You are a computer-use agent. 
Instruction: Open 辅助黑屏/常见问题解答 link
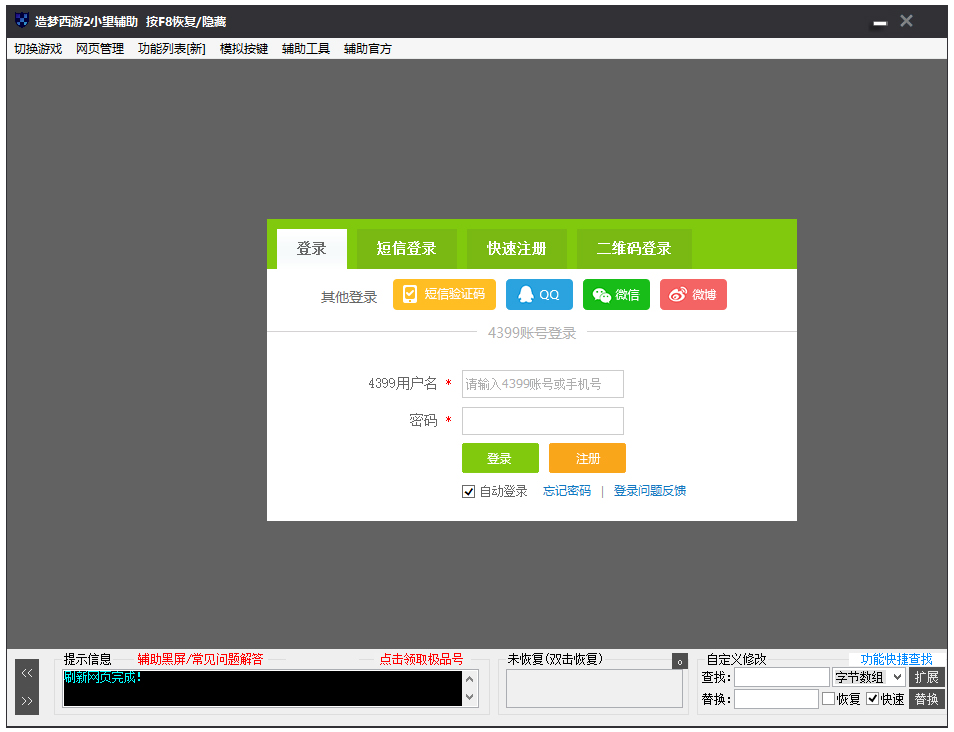(x=200, y=659)
